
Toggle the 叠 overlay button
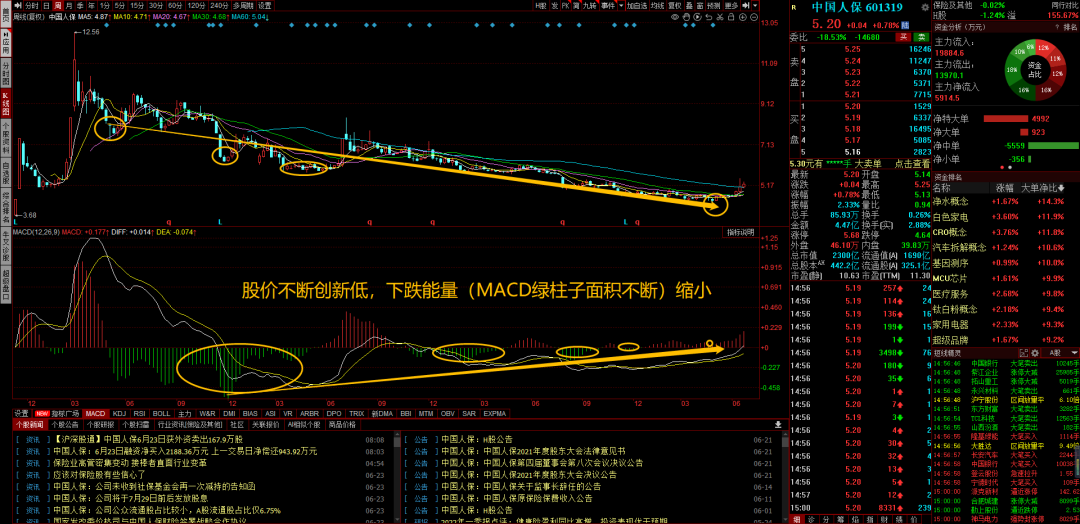coord(689,6)
